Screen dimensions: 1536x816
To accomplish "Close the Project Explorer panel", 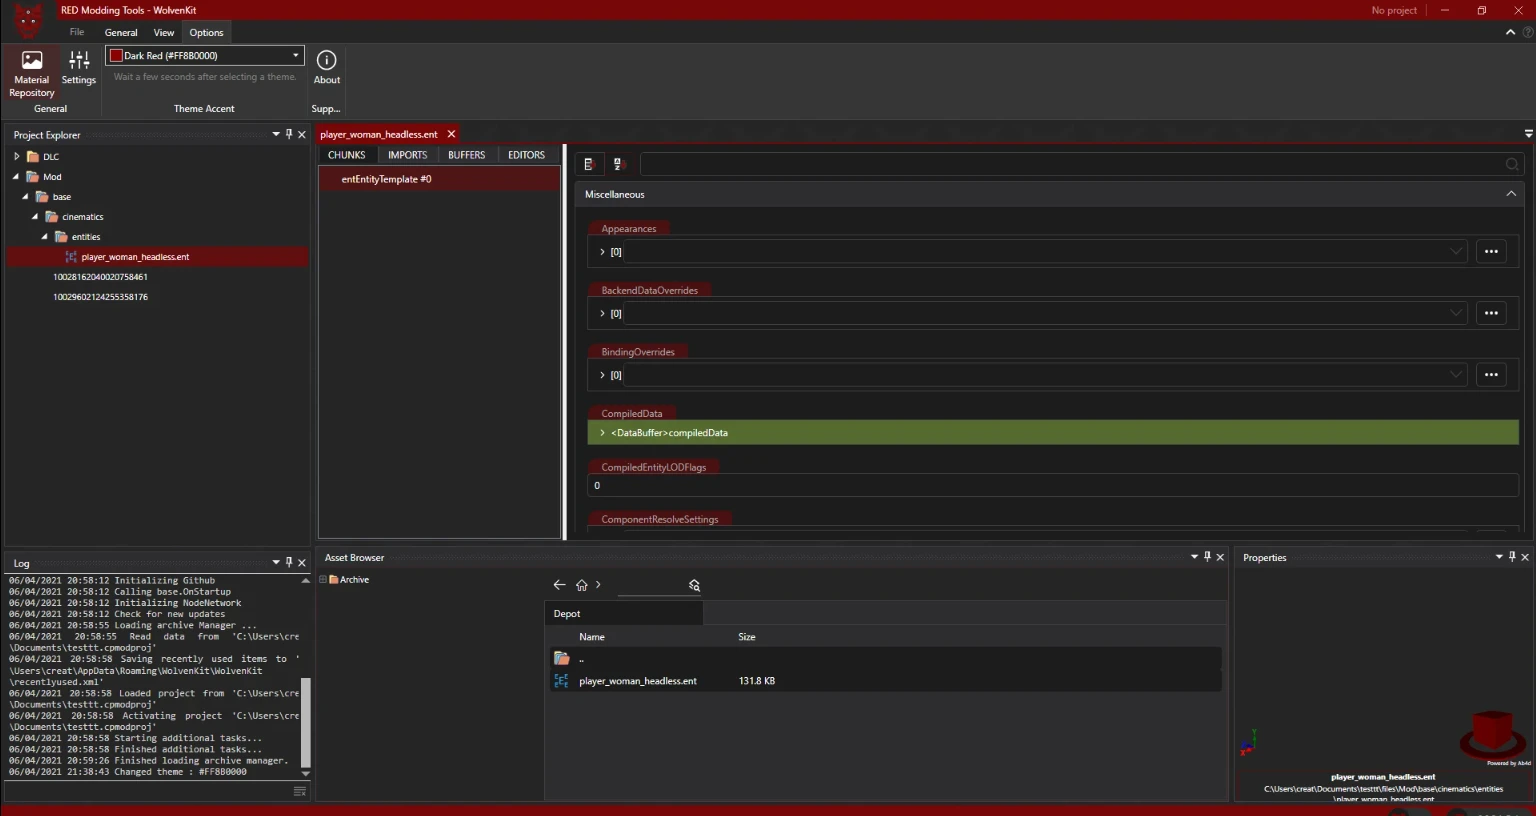I will coord(302,134).
